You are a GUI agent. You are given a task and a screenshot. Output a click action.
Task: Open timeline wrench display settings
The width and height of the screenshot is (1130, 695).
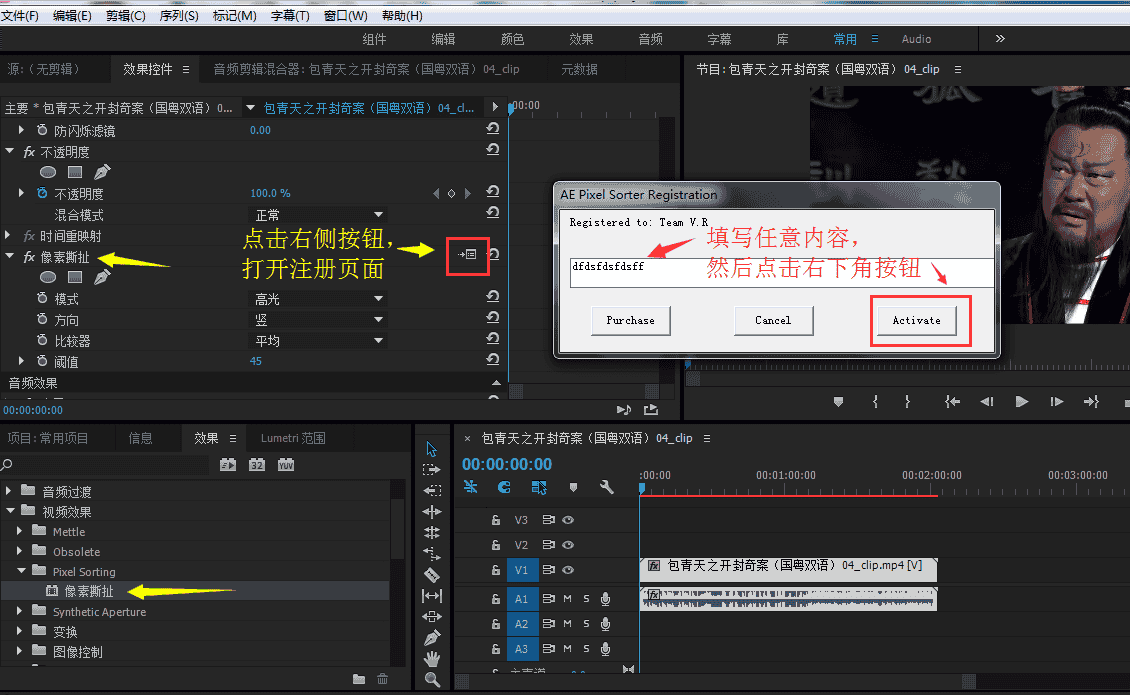(606, 488)
